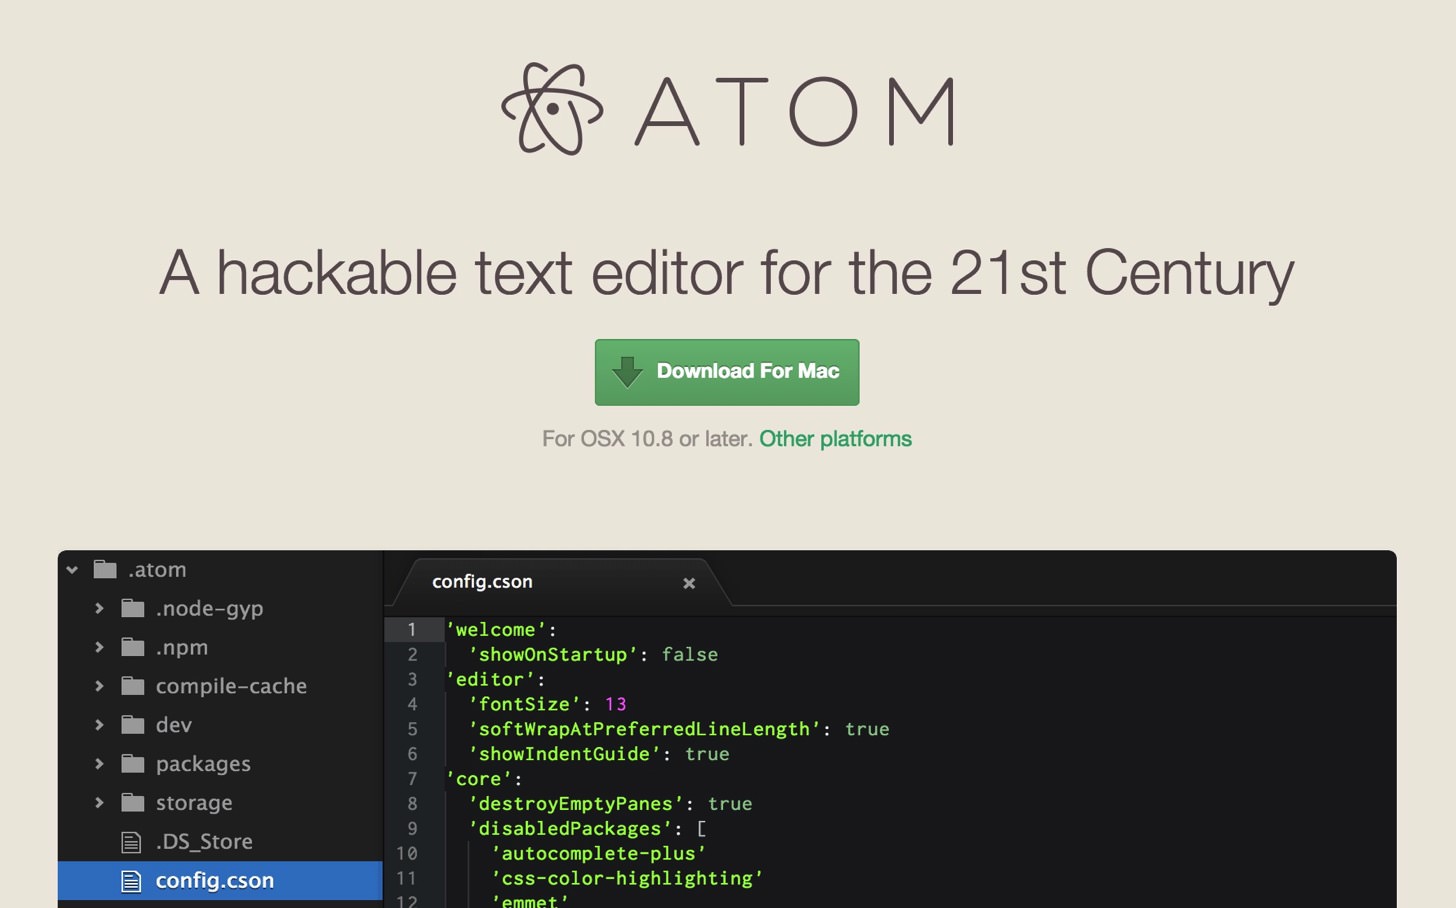Click the 'disabledPackages' key
The image size is (1456, 908).
[570, 829]
